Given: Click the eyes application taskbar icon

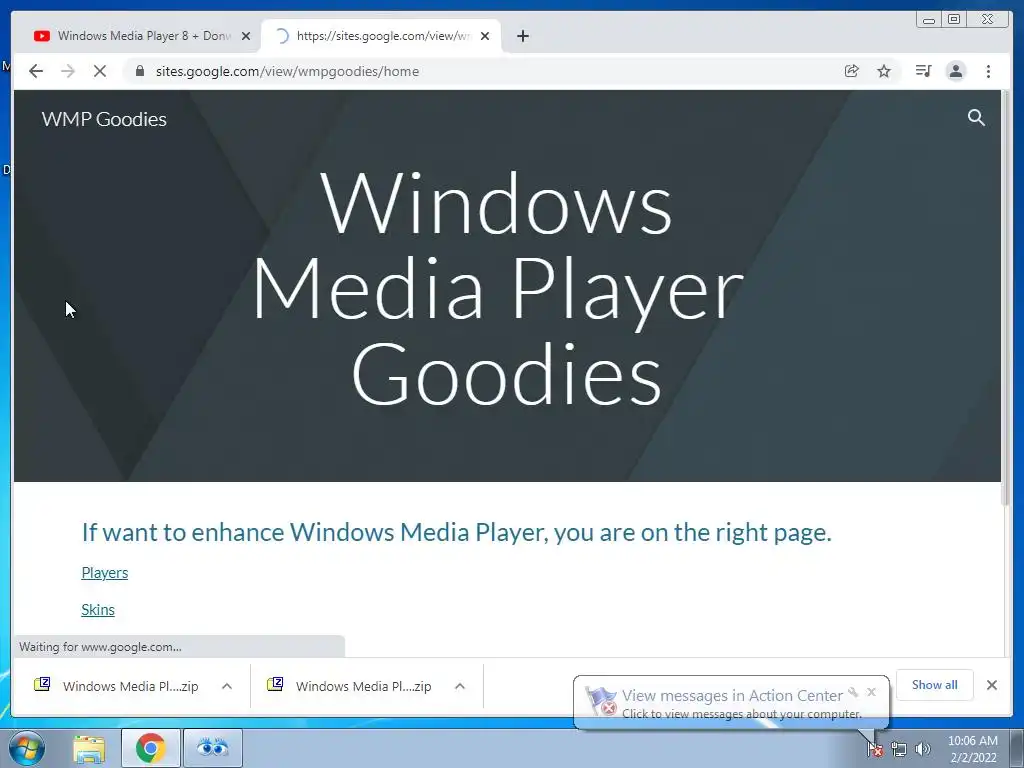Looking at the screenshot, I should click(213, 748).
